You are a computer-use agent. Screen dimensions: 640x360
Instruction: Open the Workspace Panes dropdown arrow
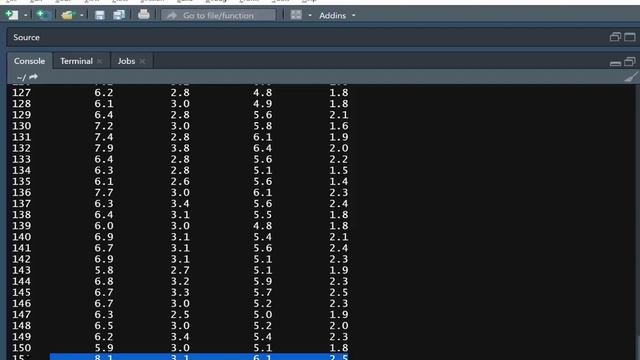click(310, 16)
